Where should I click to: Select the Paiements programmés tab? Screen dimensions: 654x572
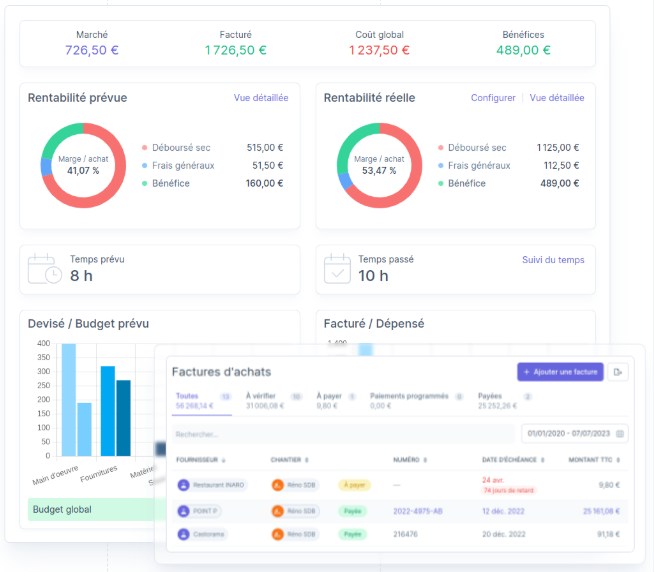coord(409,396)
